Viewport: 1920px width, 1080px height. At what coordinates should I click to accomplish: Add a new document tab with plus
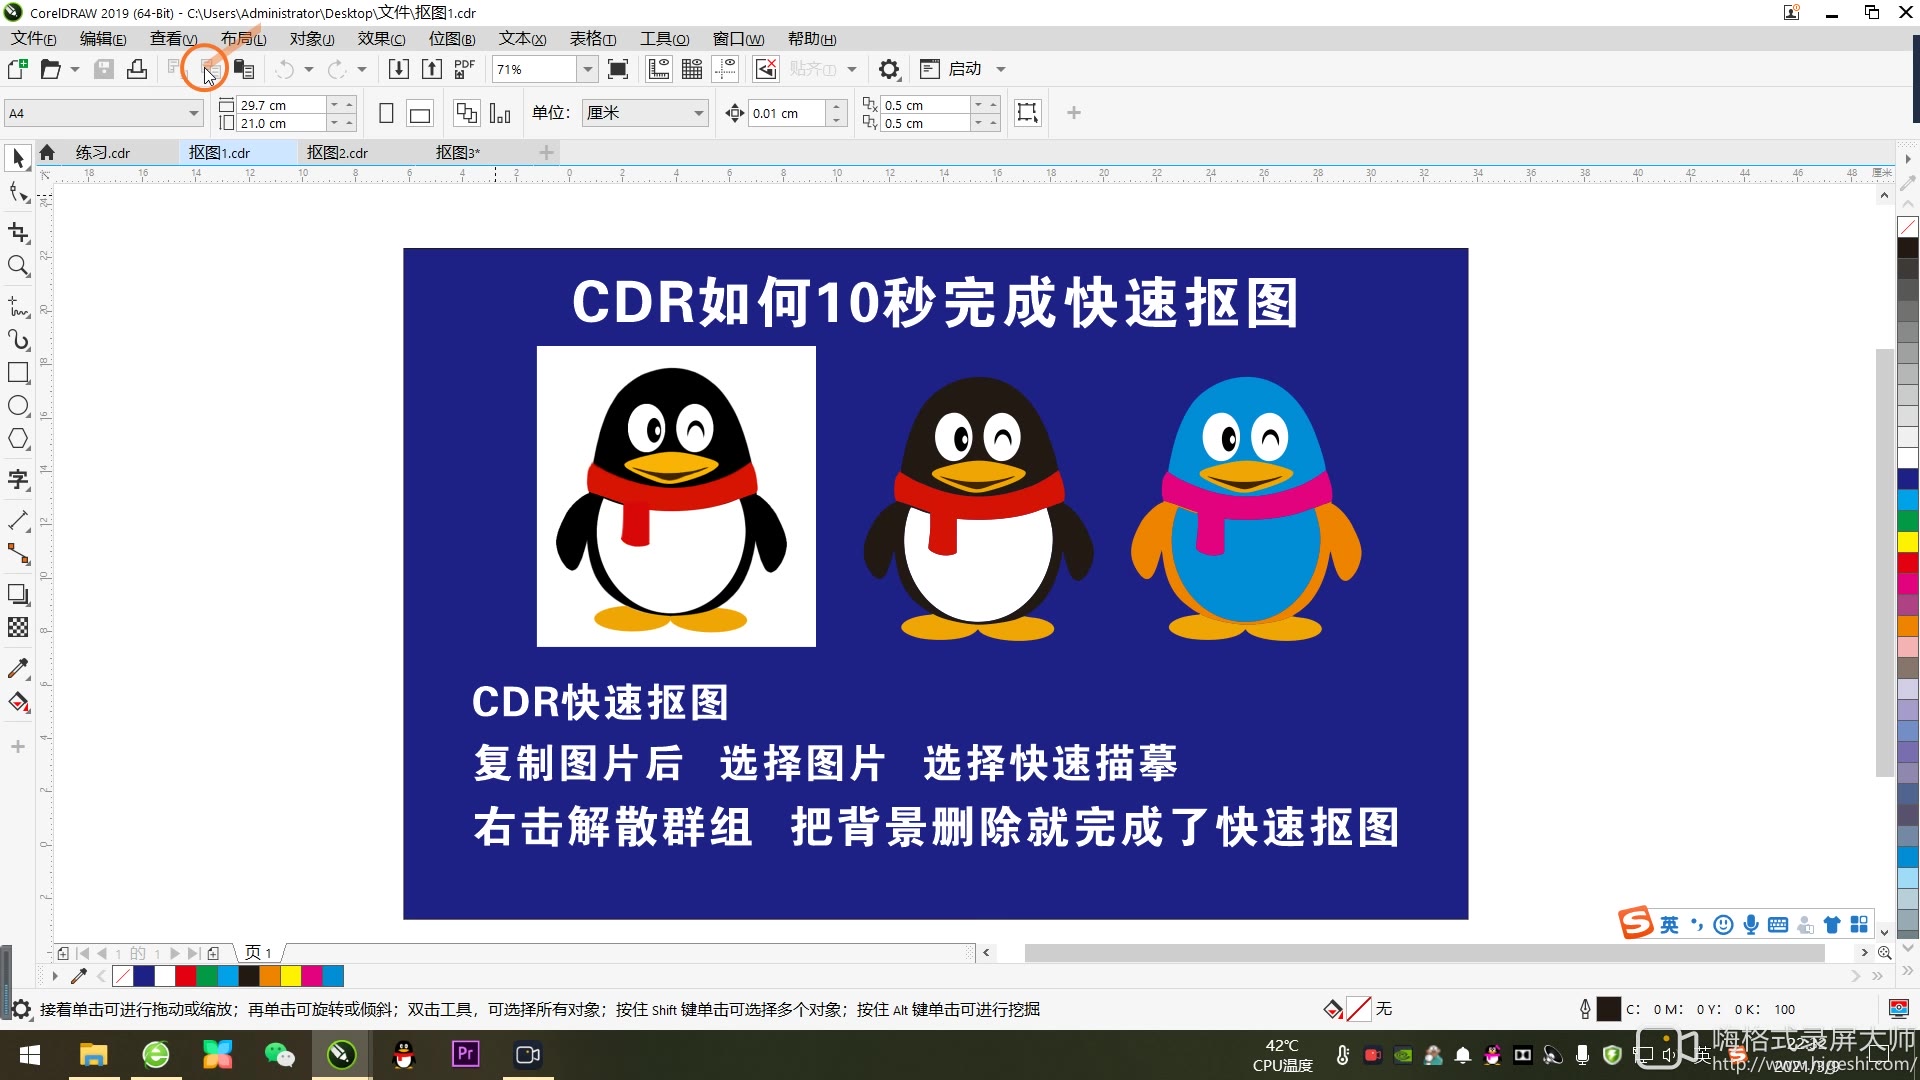[x=546, y=153]
